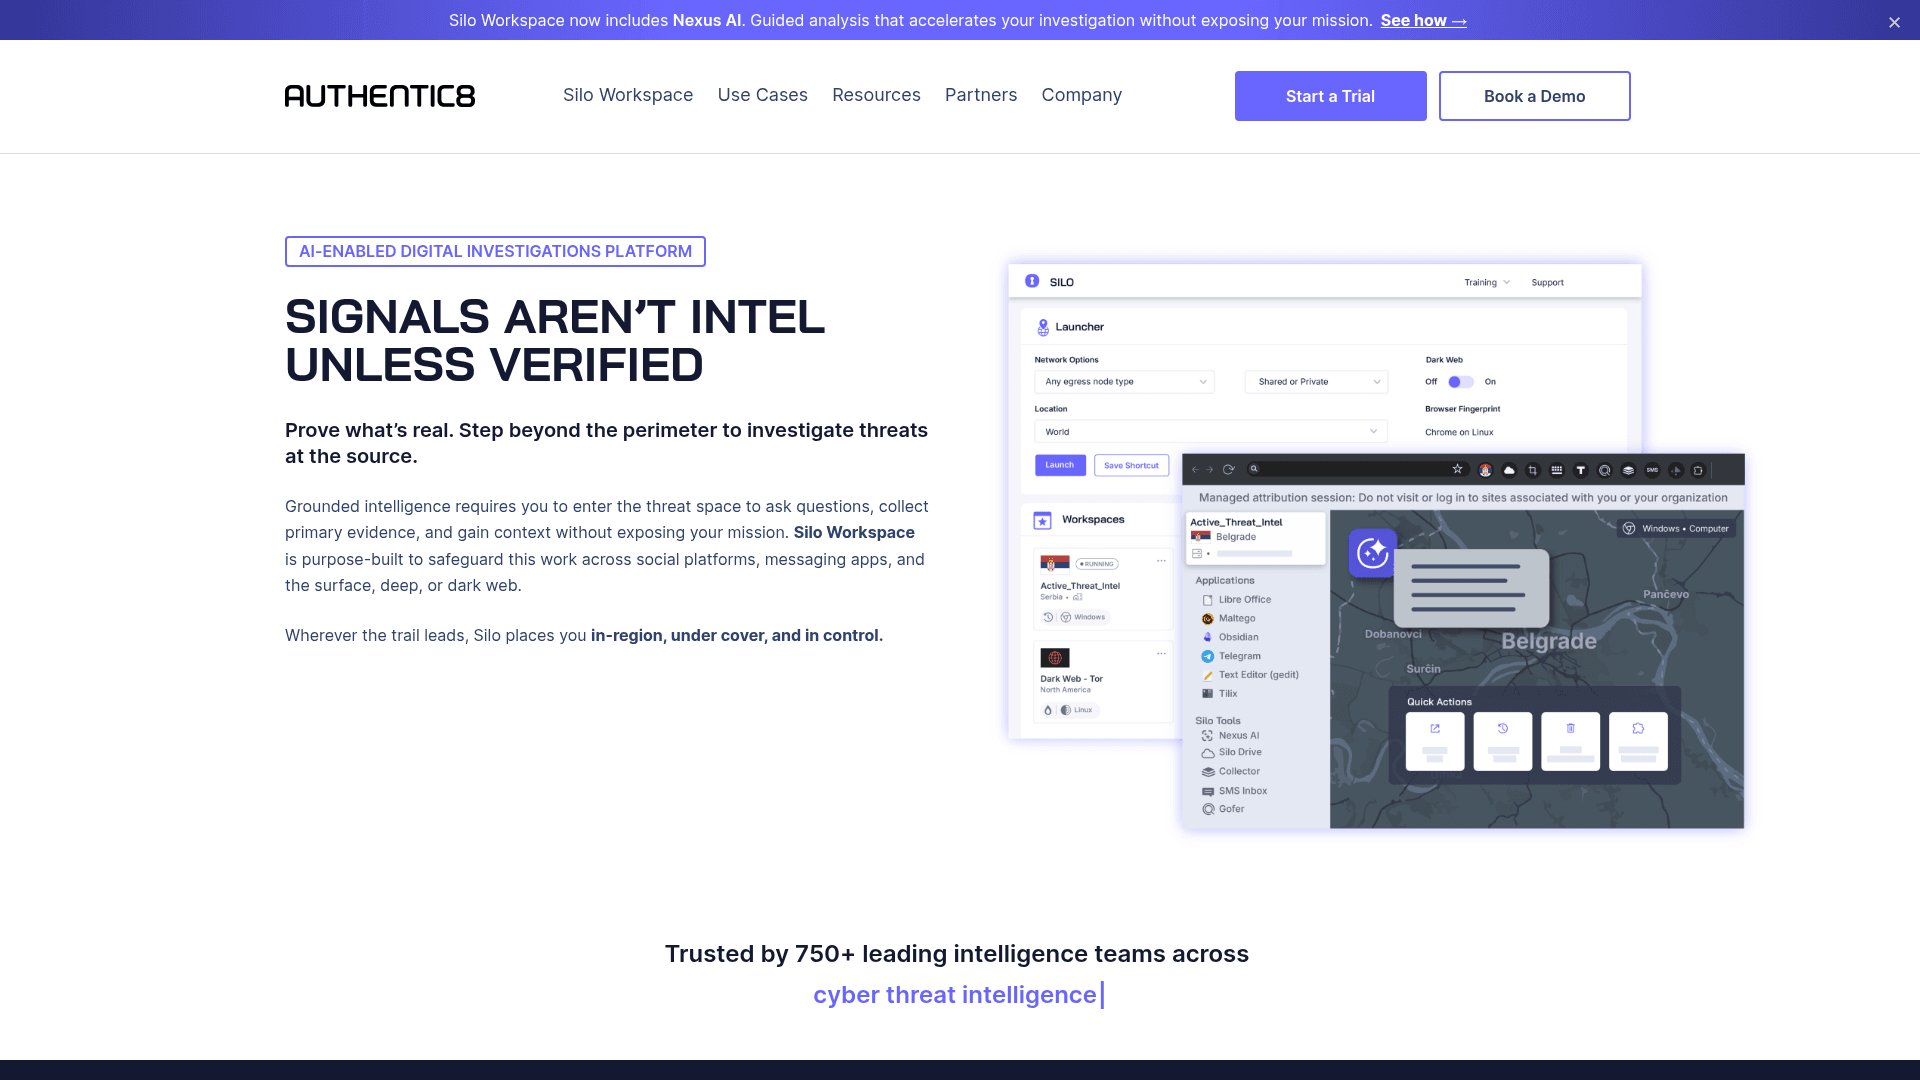1920x1080 pixels.
Task: Toggle the Dark Web switch
Action: pos(1460,381)
